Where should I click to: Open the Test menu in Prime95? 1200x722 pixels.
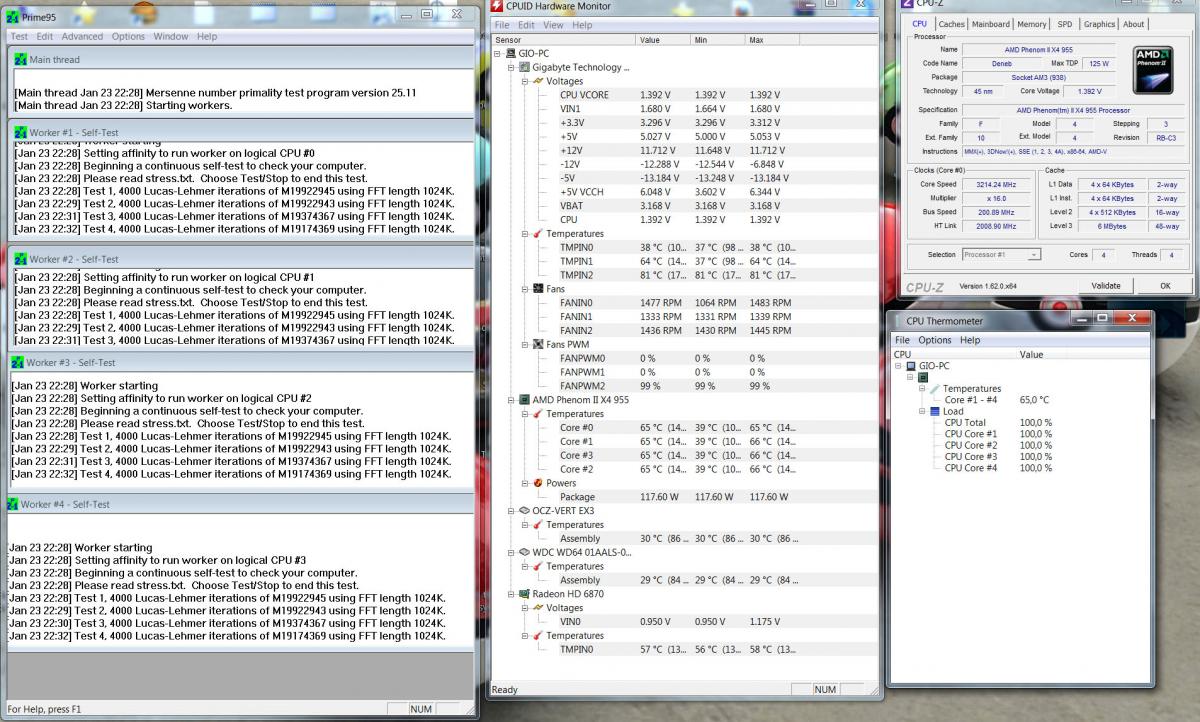(x=19, y=36)
